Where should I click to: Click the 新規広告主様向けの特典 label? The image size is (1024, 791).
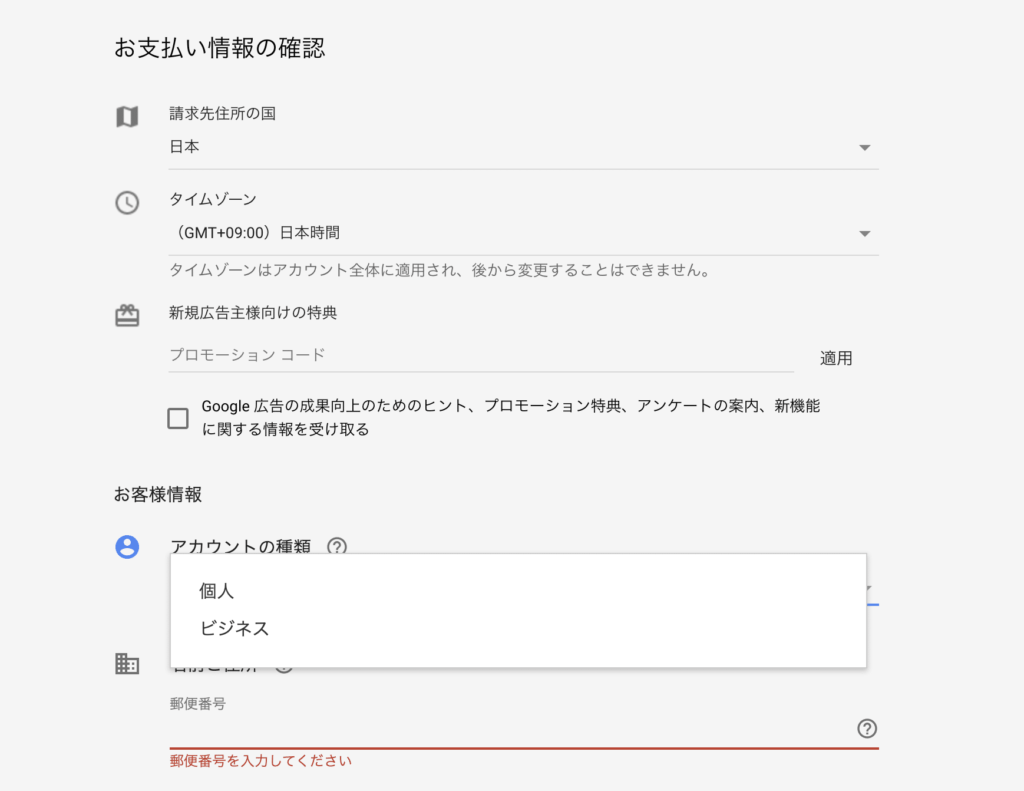(x=253, y=313)
